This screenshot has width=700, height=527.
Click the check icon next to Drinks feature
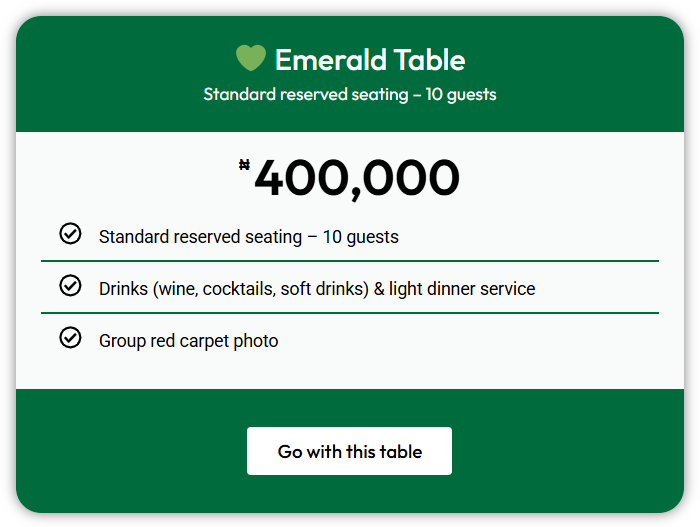(70, 286)
